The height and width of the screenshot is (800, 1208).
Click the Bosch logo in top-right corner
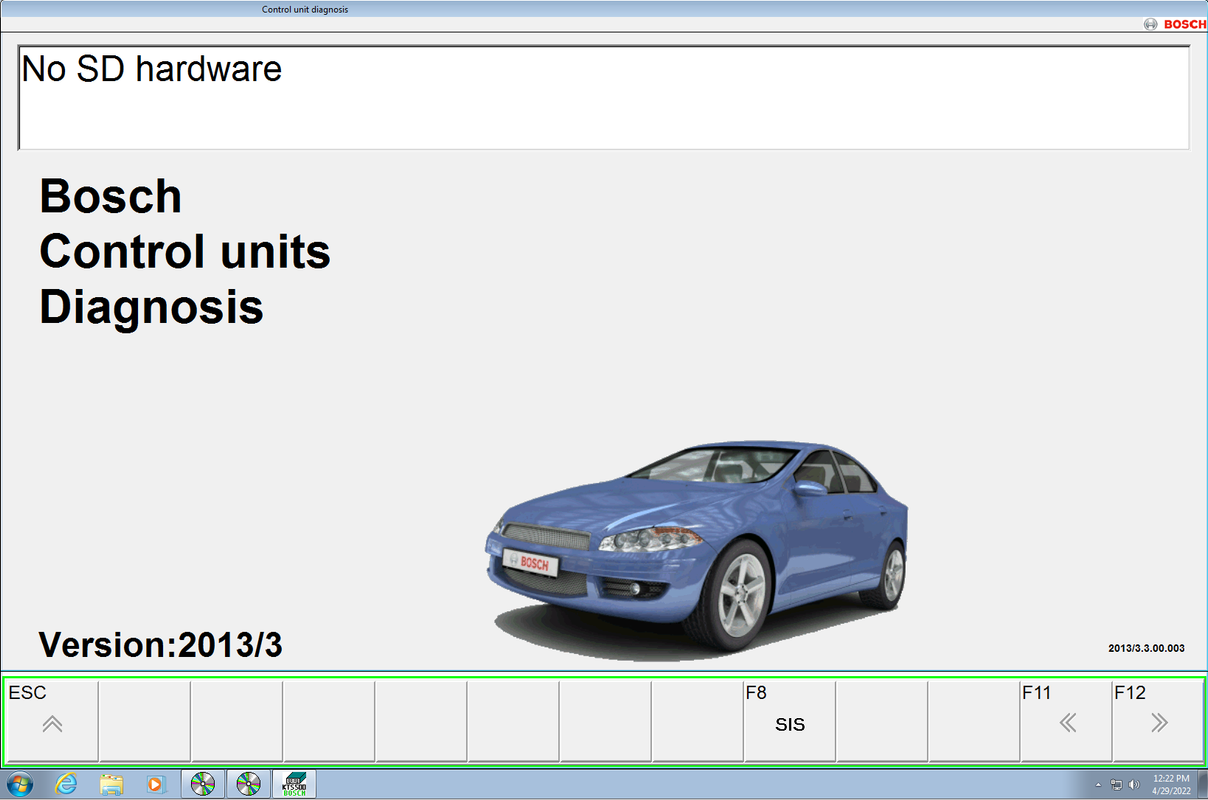tap(1175, 24)
